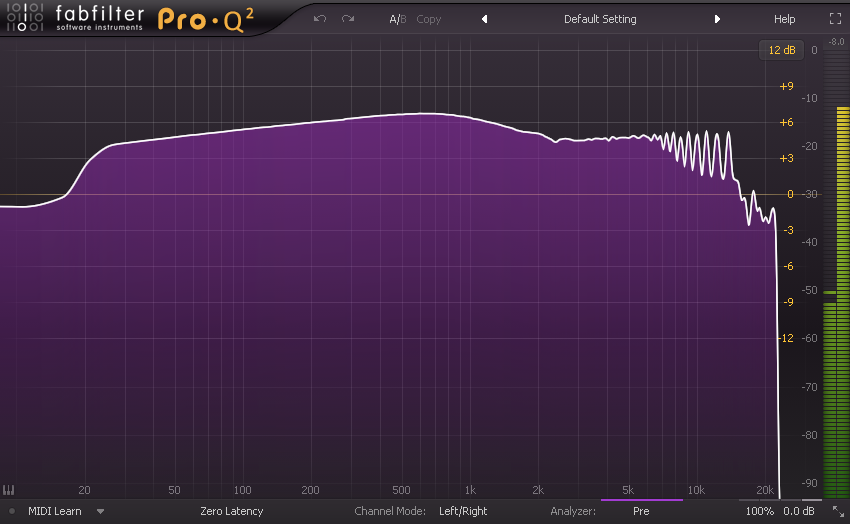Screen dimensions: 850x524
Task: Click the resize interface arrow icon
Action: [x=838, y=511]
